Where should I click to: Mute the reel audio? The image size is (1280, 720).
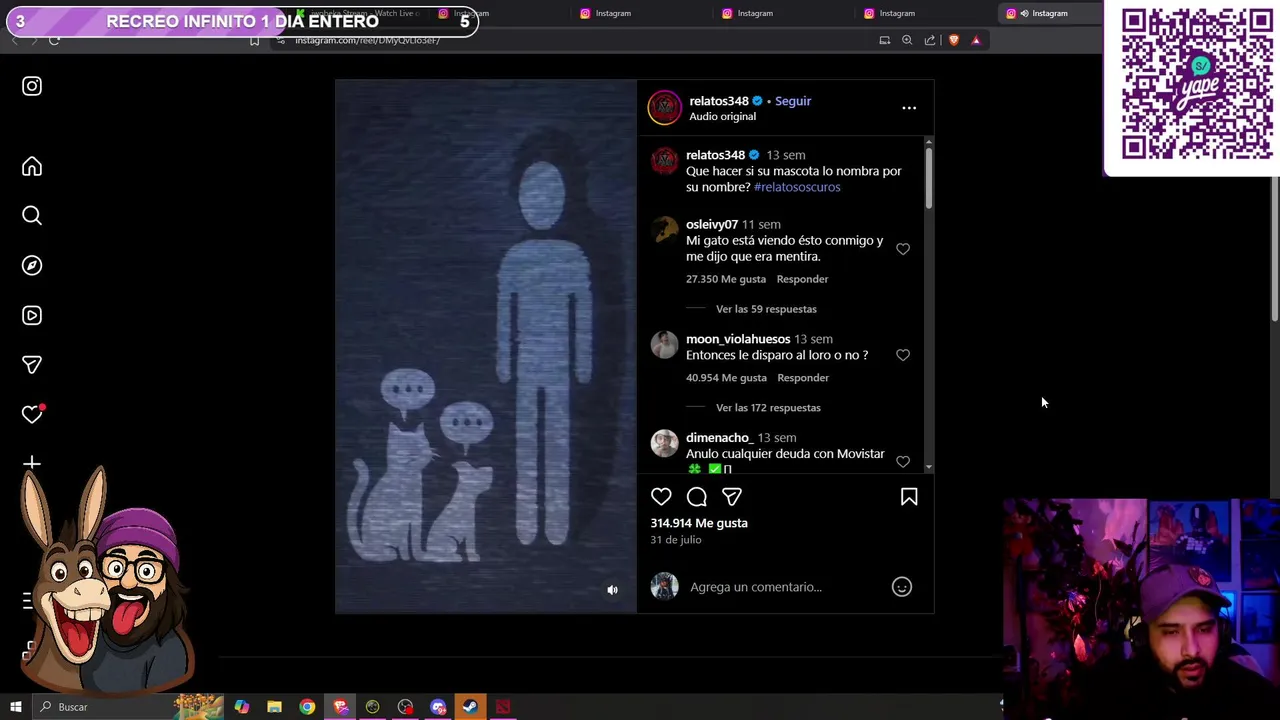[613, 590]
